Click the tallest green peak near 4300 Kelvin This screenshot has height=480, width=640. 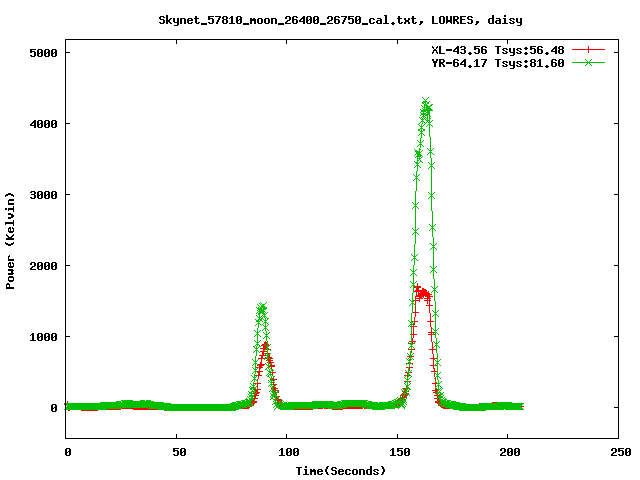(x=425, y=101)
